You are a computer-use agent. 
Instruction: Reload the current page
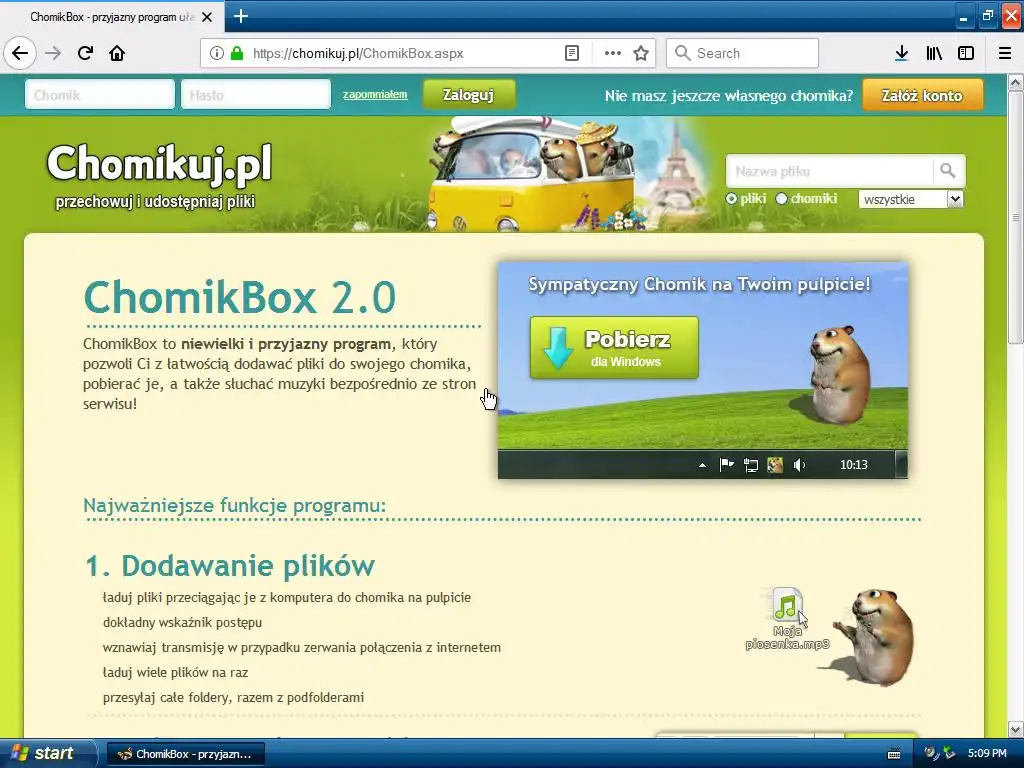point(85,54)
